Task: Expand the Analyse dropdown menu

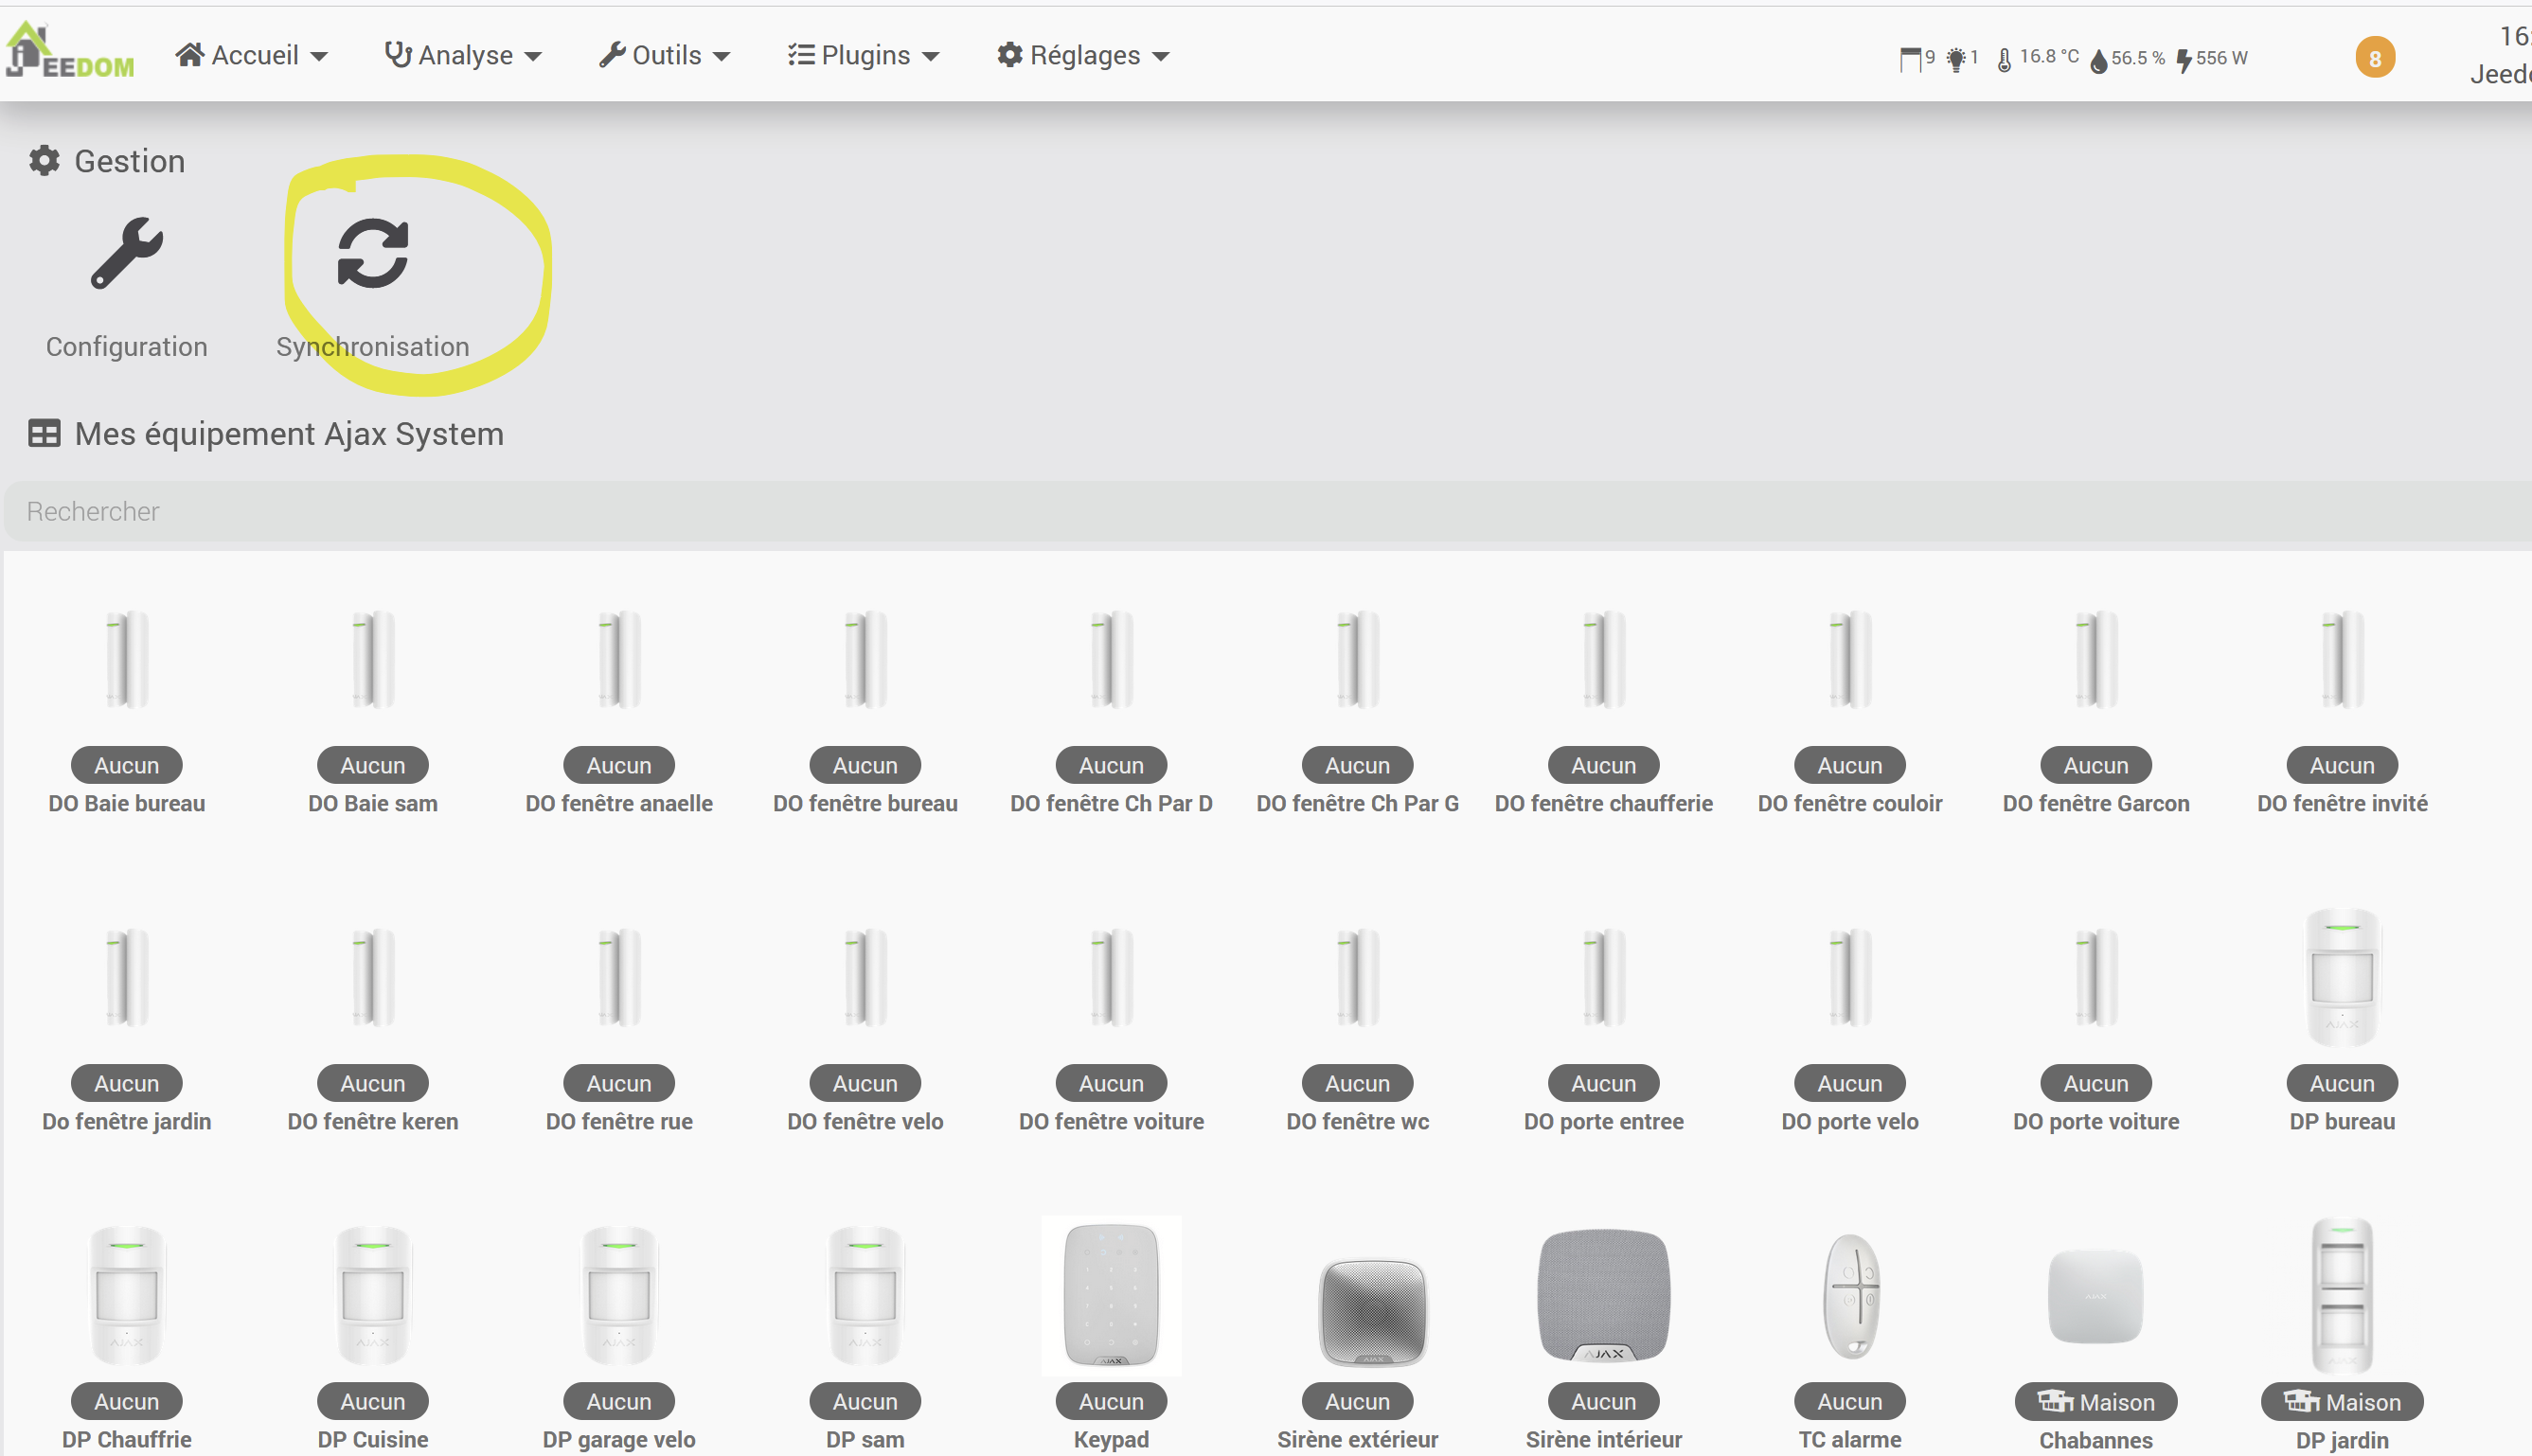Action: [463, 56]
